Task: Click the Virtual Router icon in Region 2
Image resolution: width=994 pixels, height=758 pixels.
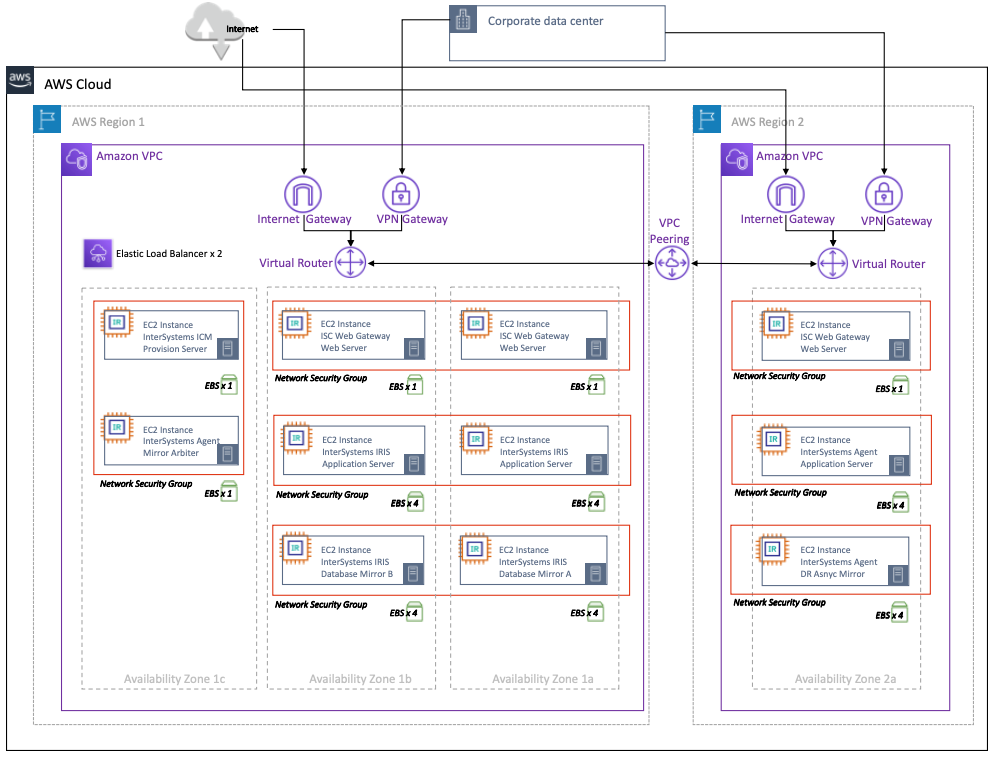Action: [x=832, y=263]
